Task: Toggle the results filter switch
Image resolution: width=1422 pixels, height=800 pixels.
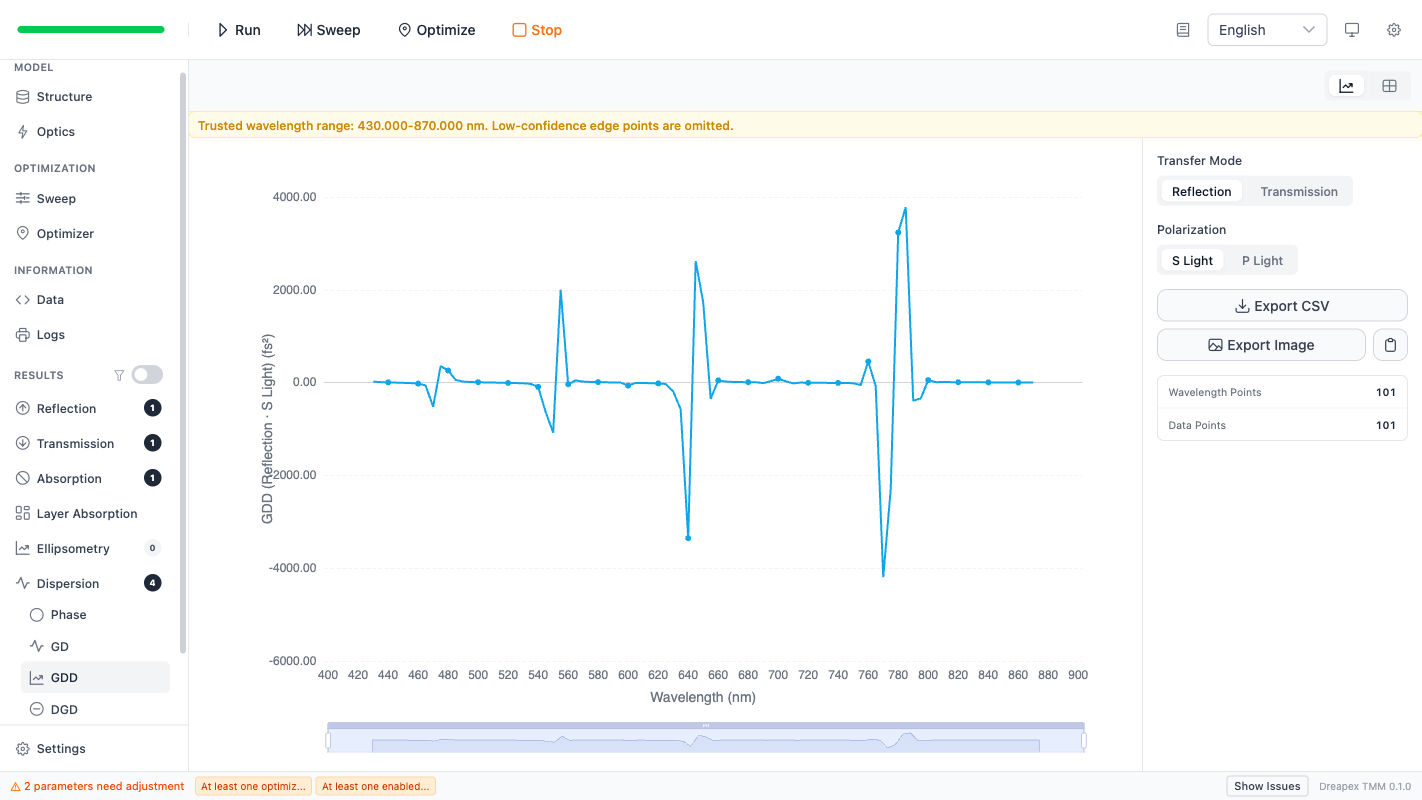Action: [146, 374]
